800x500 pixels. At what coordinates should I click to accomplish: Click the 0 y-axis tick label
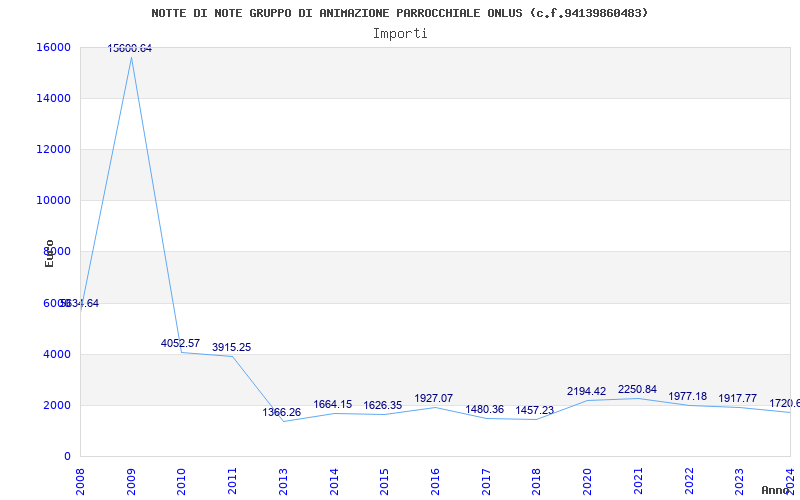(67, 457)
